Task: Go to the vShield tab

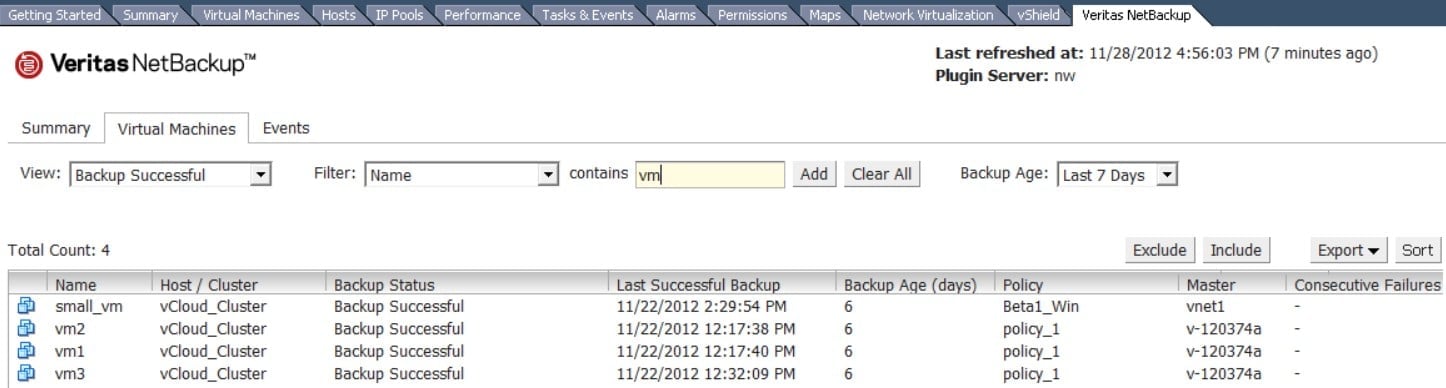Action: coord(1038,15)
